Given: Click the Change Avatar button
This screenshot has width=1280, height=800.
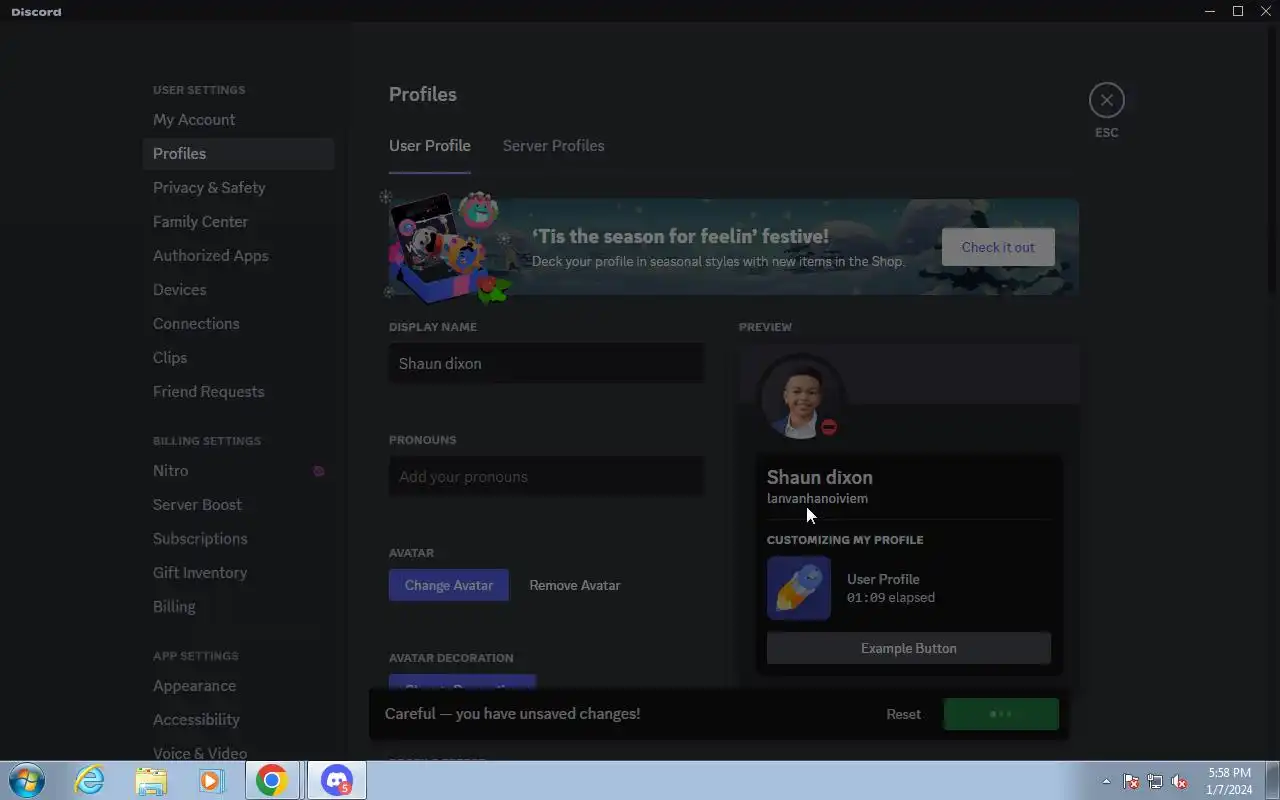Looking at the screenshot, I should [449, 585].
